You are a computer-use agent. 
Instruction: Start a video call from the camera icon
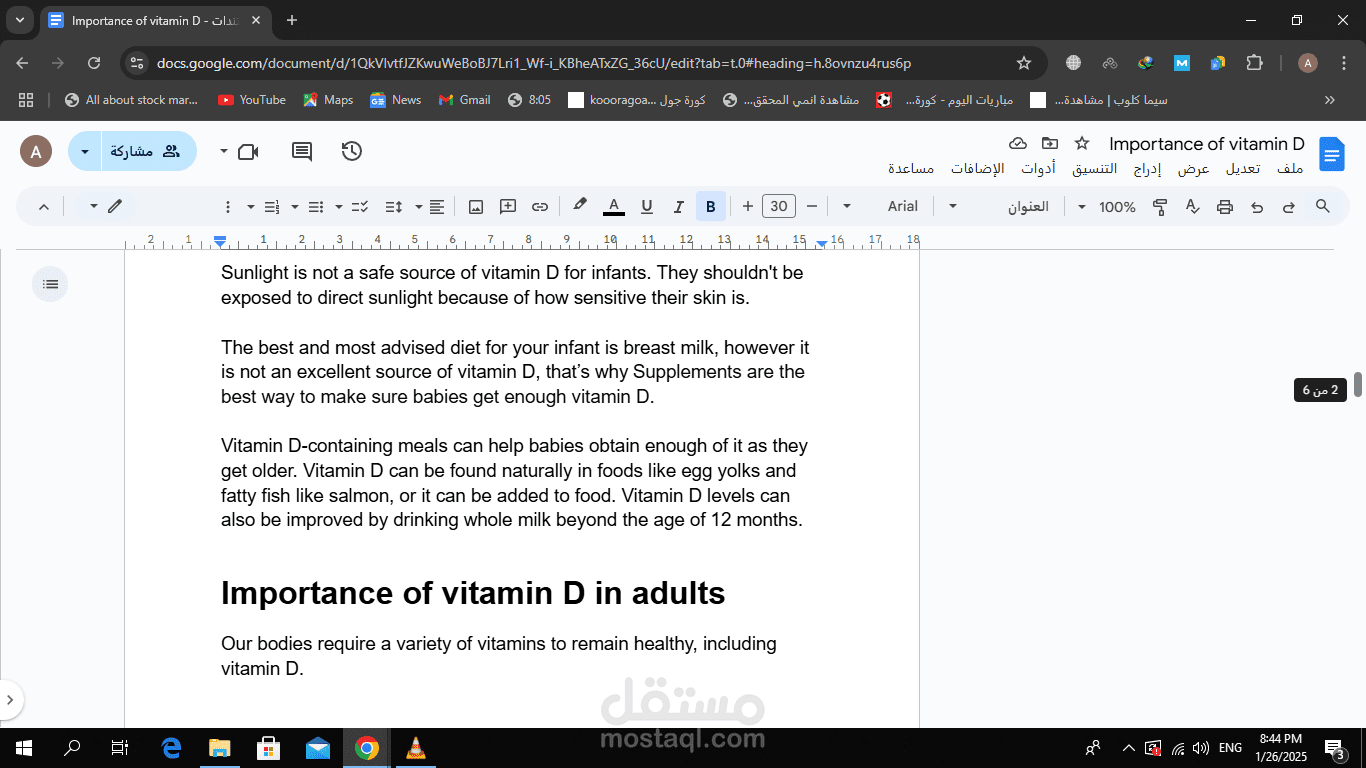248,152
